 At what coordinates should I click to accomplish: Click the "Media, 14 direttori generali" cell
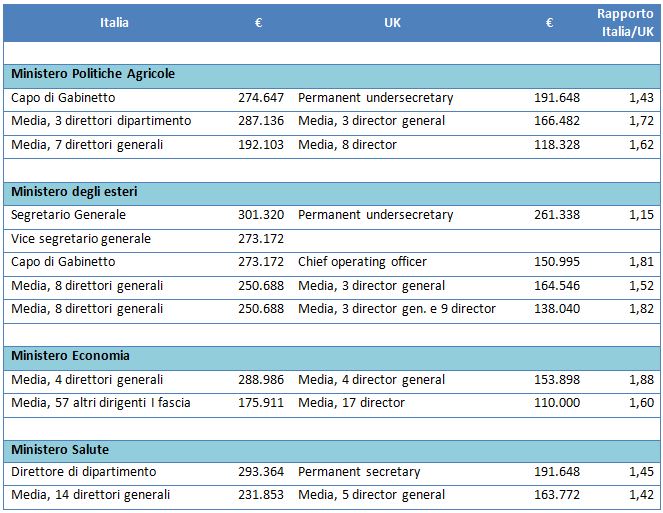point(91,495)
